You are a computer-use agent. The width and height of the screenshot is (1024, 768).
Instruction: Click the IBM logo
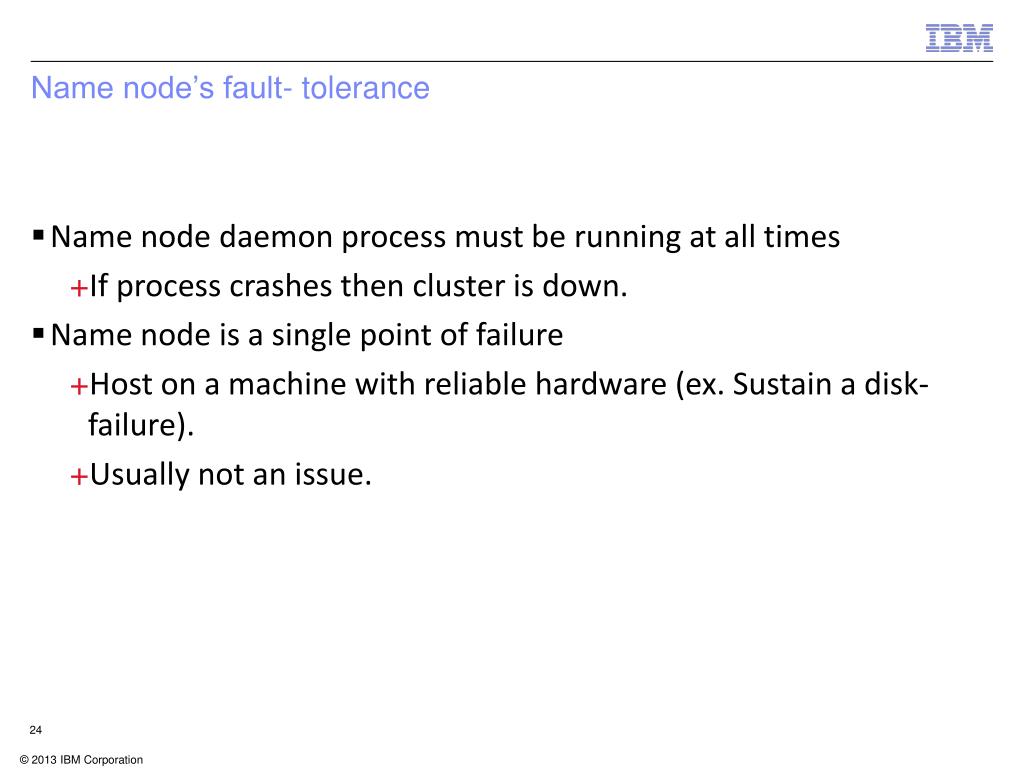coord(959,38)
